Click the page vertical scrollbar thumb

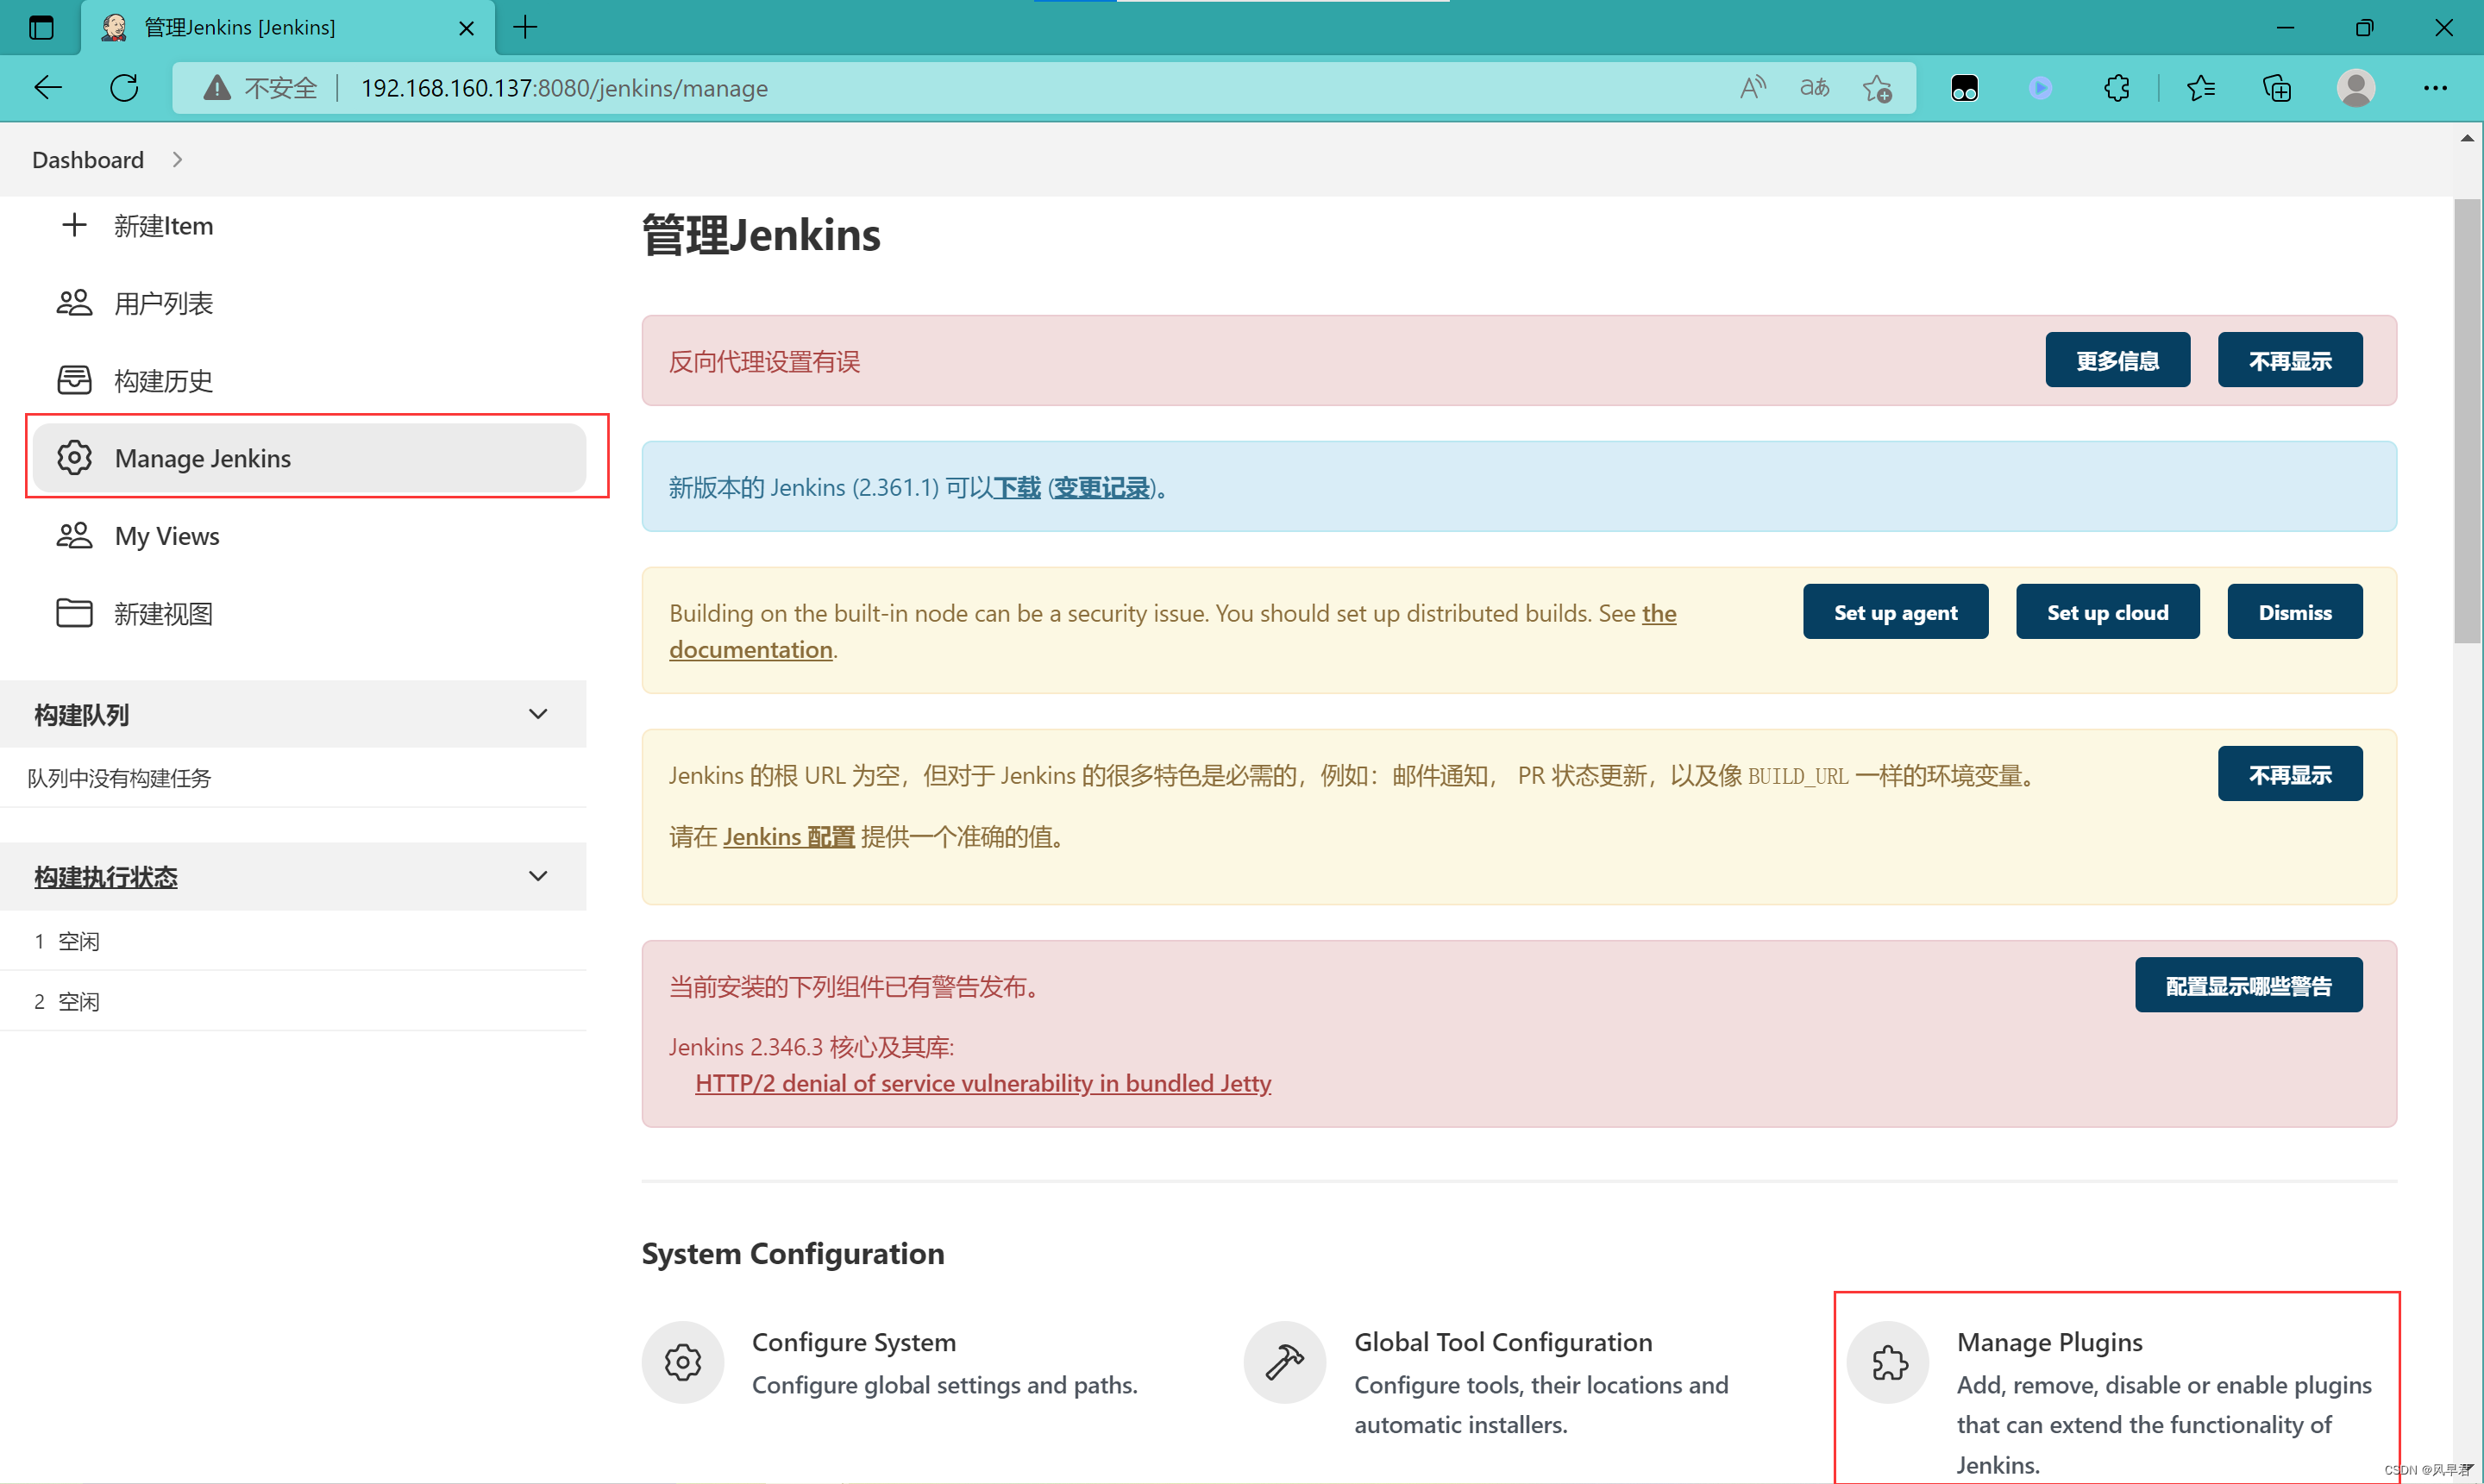coord(2466,420)
